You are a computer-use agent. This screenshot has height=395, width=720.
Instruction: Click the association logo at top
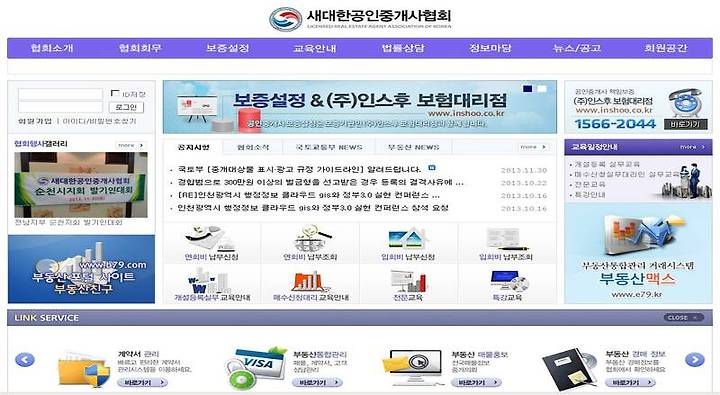(360, 19)
